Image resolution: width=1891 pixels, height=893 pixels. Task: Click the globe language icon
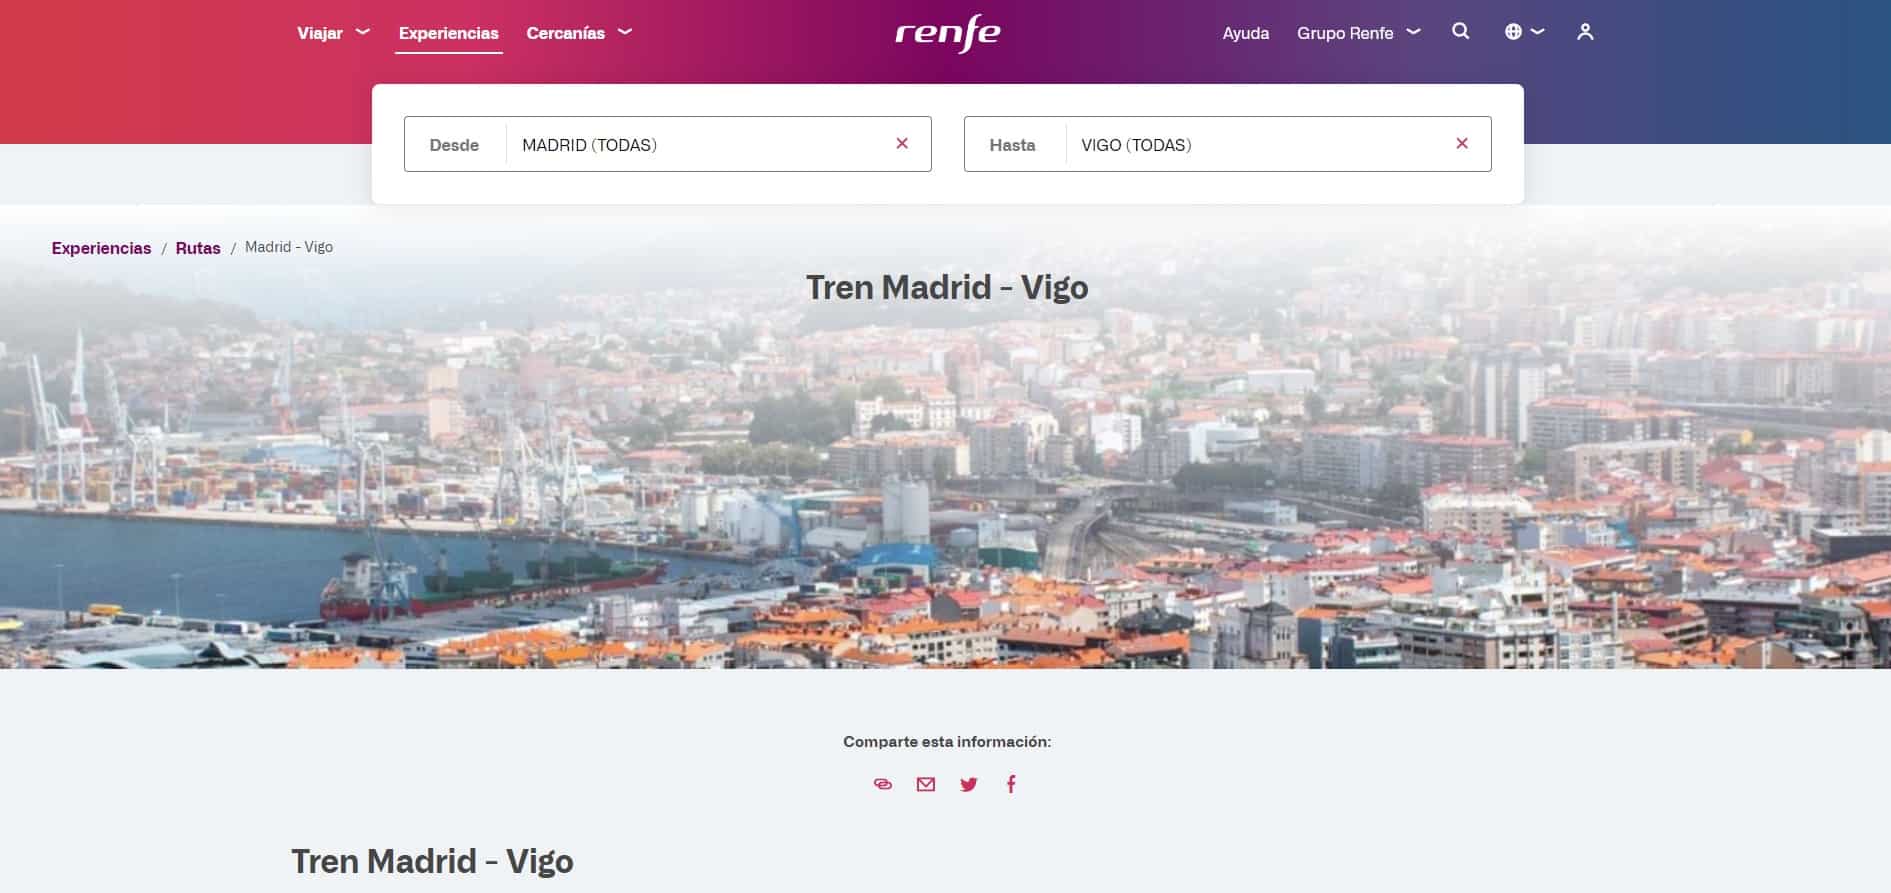1513,32
